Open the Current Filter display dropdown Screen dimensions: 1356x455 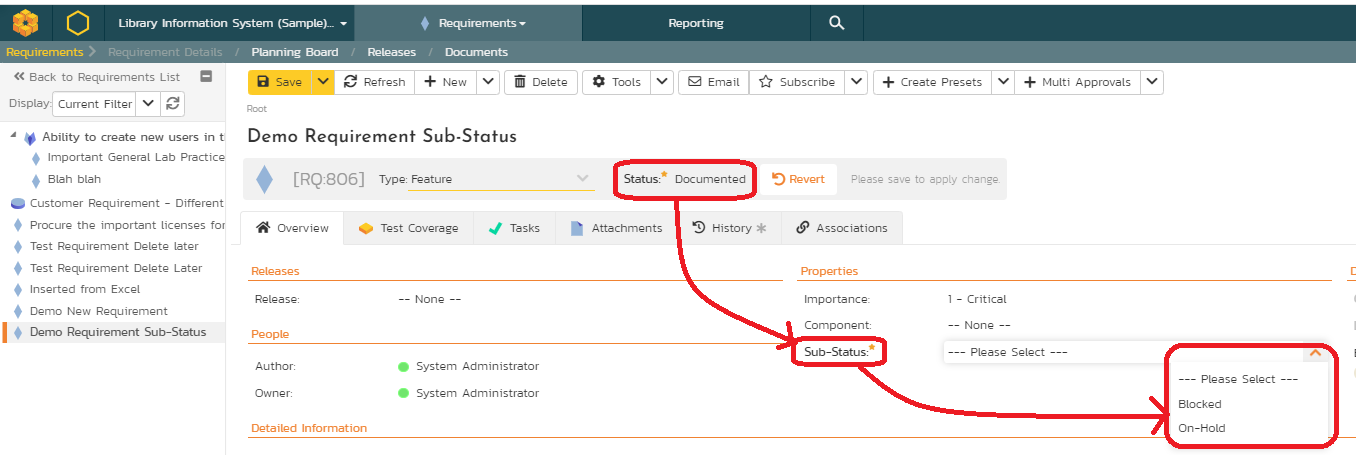[147, 103]
